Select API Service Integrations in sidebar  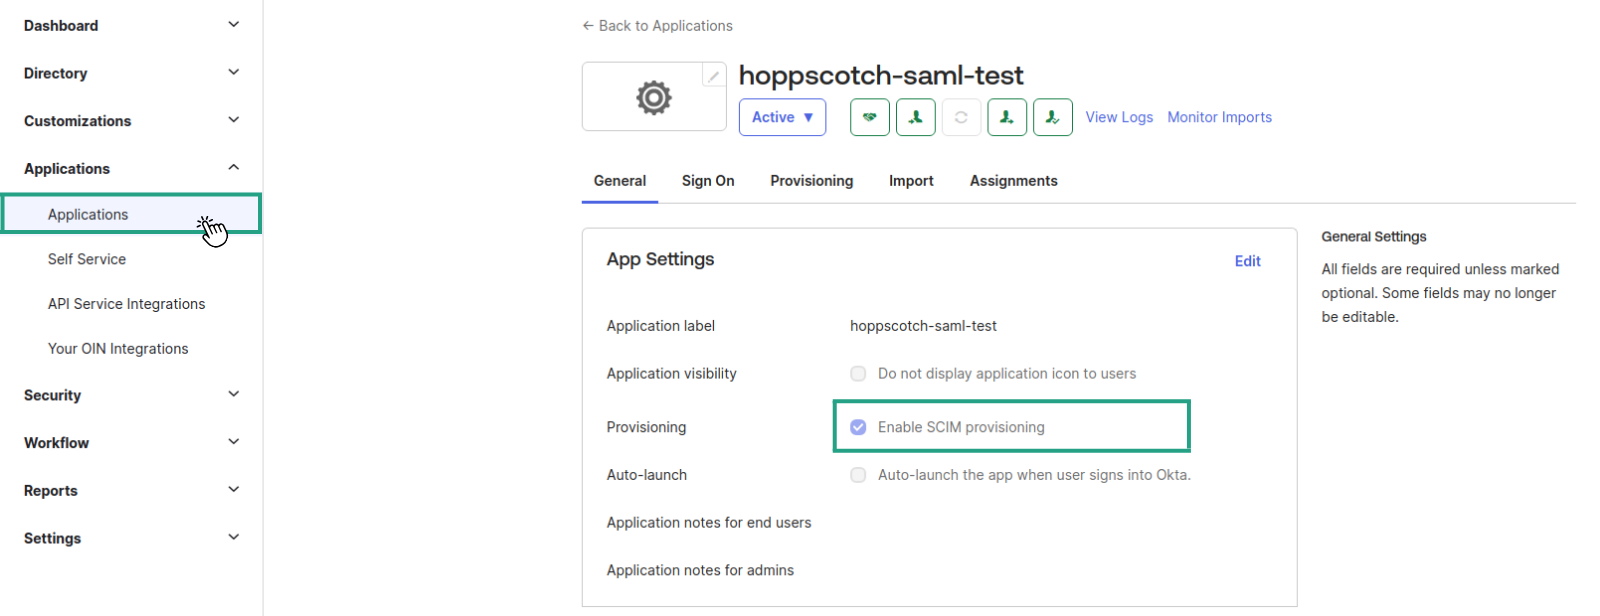[x=127, y=304]
